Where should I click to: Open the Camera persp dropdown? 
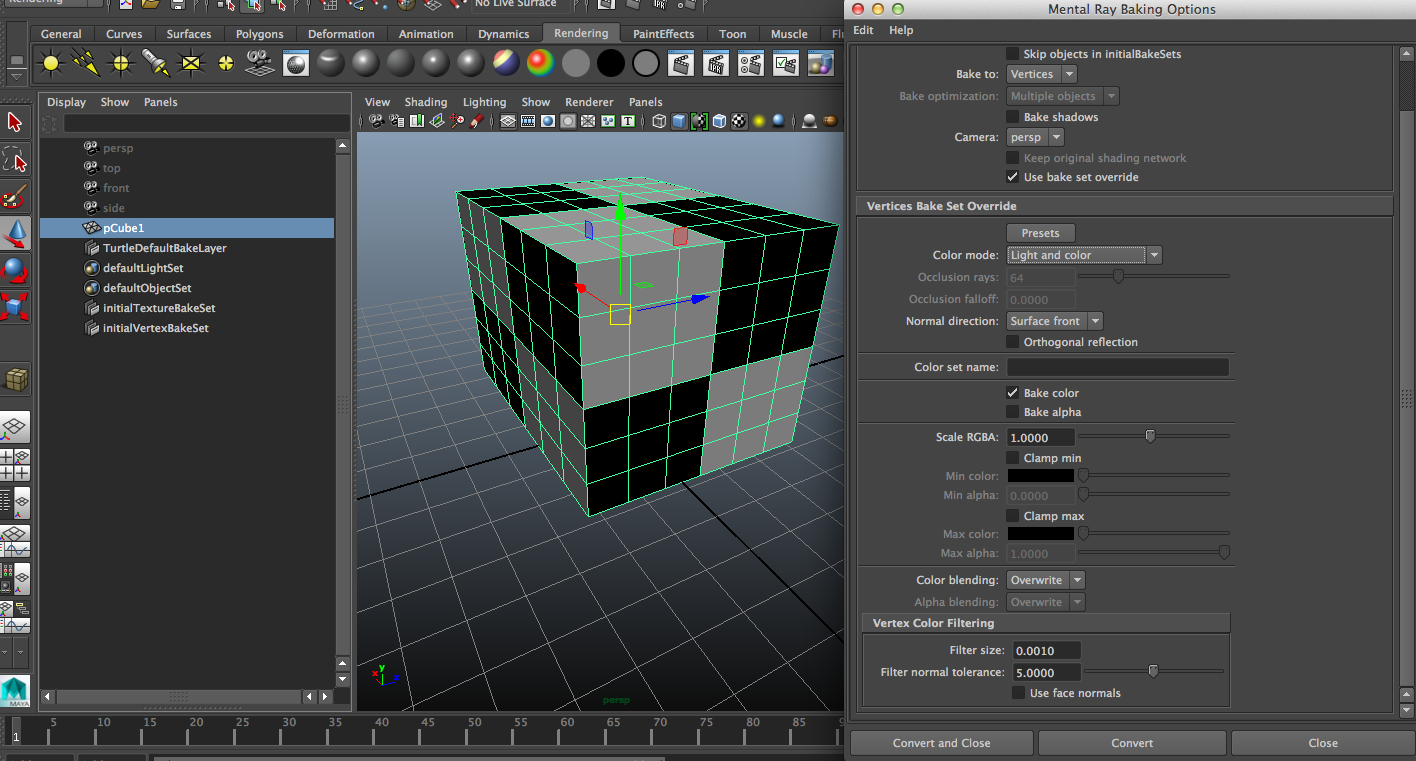coord(1035,137)
